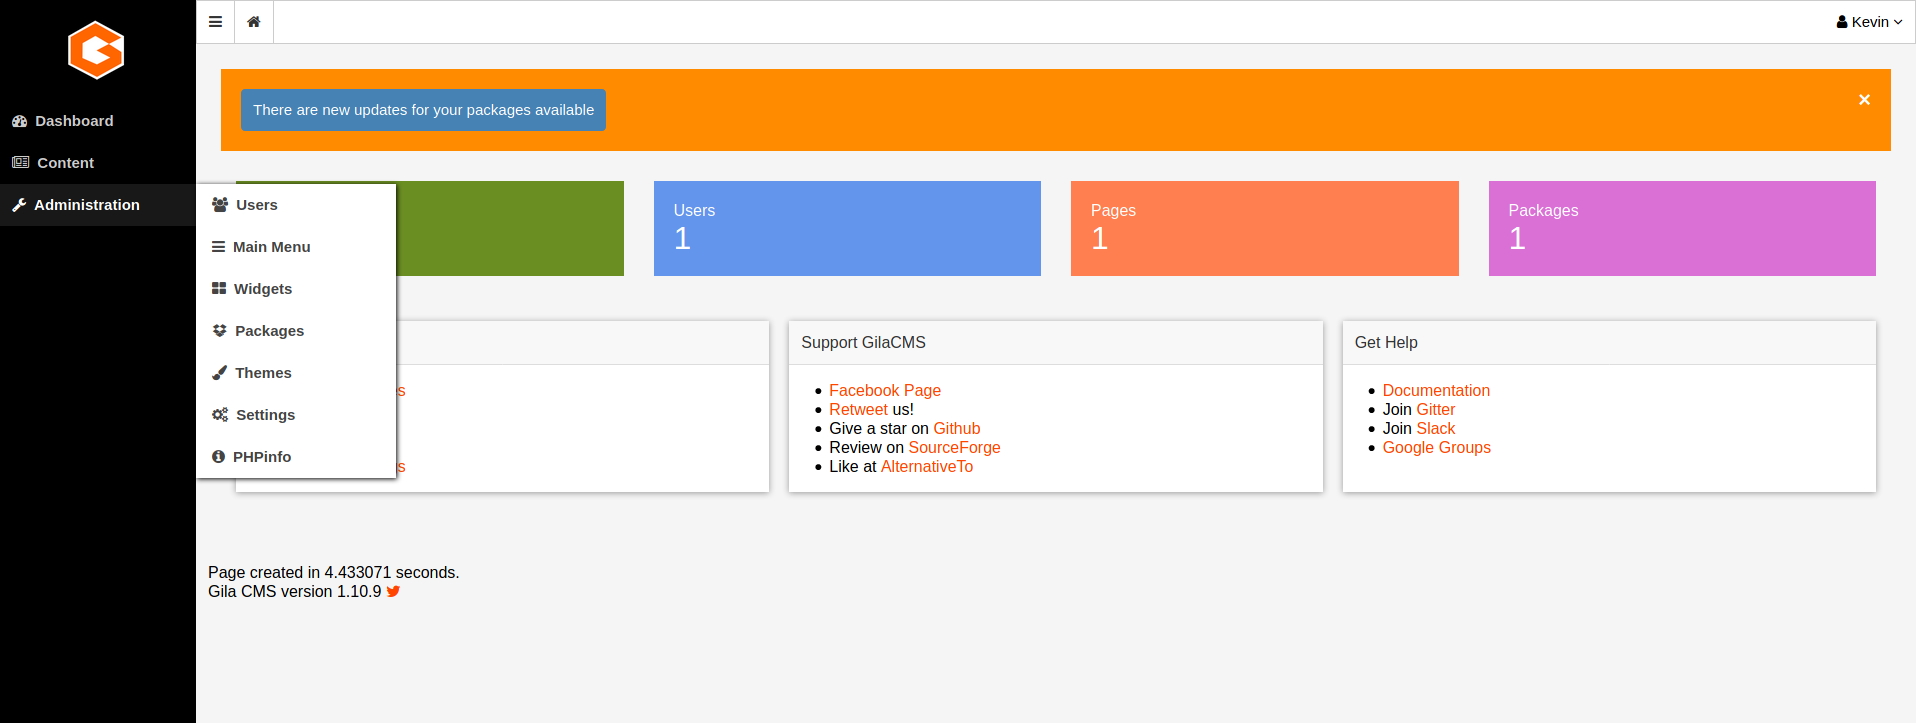Open Themes from Administration submenu
Viewport: 1916px width, 723px height.
(x=296, y=373)
